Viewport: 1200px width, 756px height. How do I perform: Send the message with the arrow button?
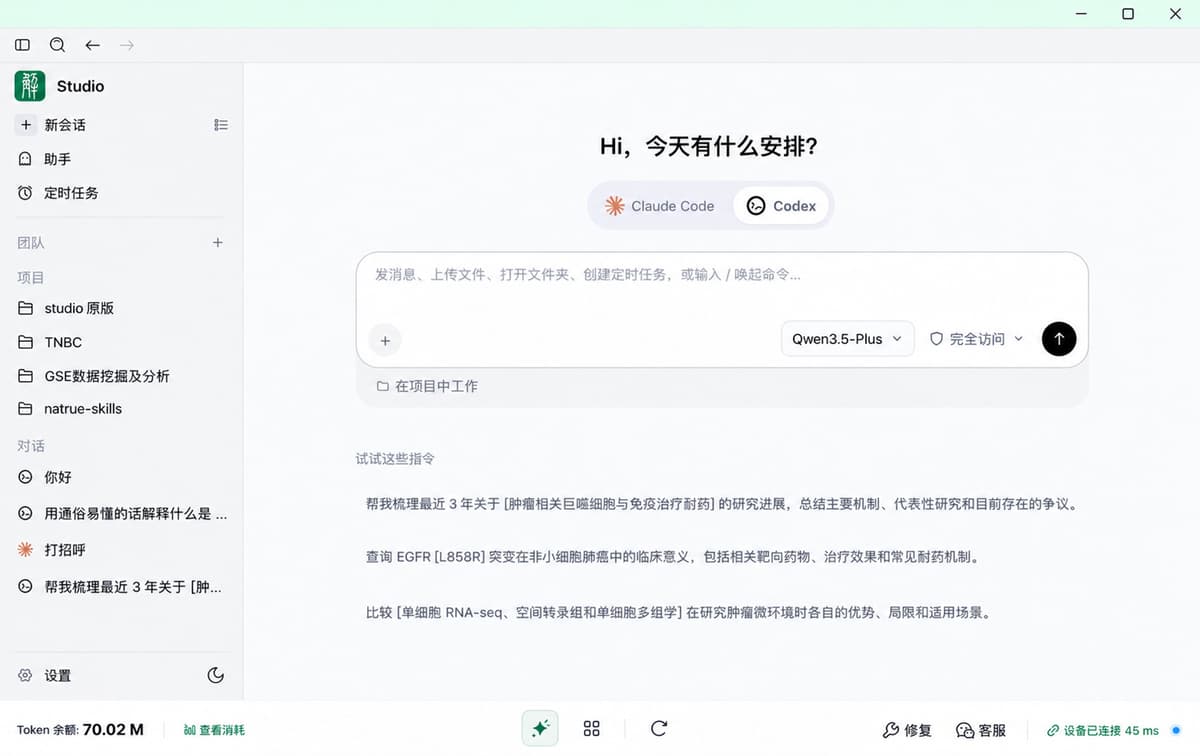click(1059, 339)
